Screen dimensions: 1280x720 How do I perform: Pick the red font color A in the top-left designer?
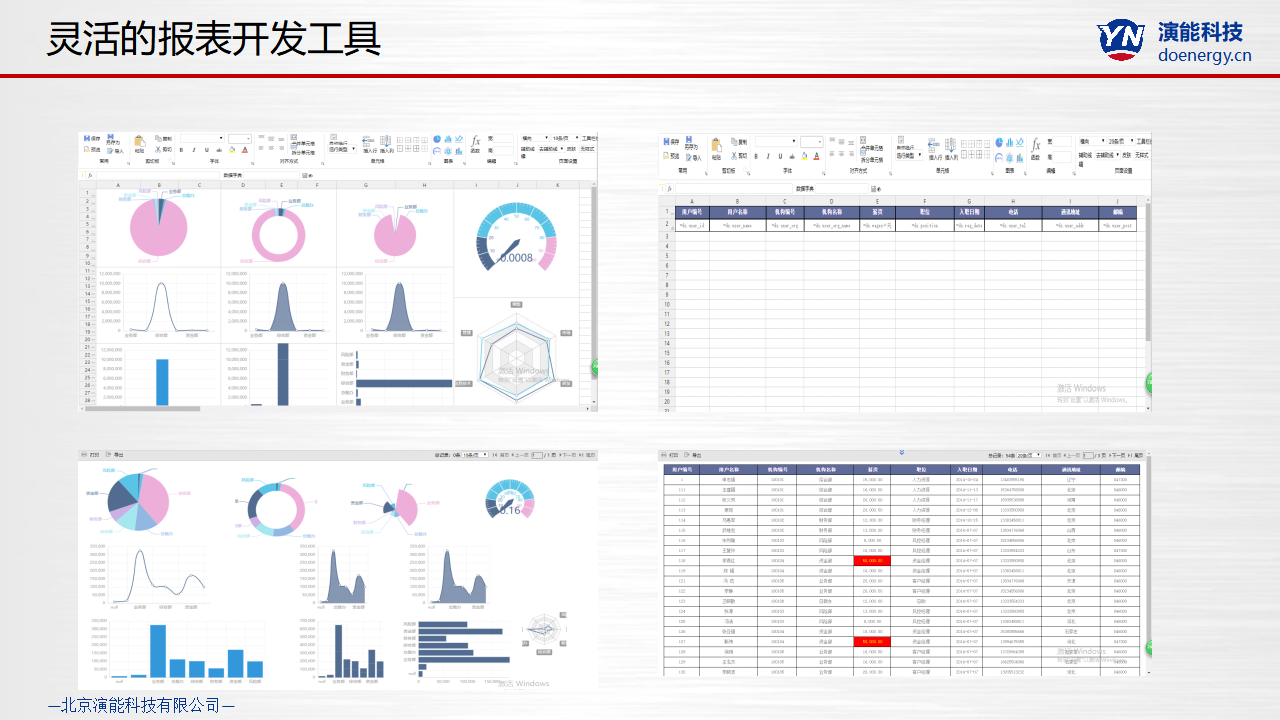coord(246,151)
